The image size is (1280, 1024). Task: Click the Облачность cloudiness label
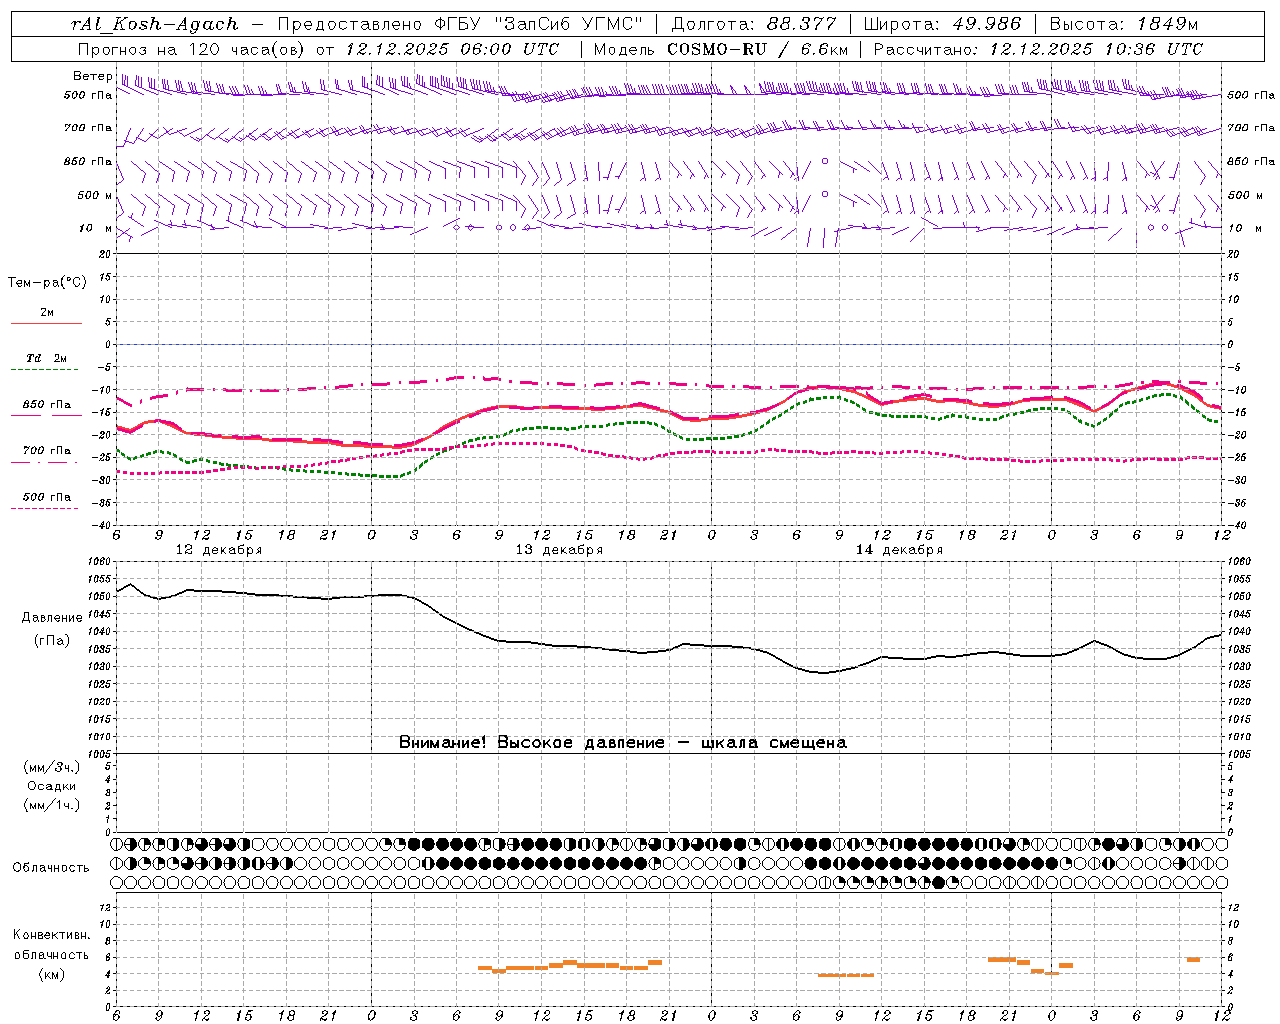(x=51, y=868)
